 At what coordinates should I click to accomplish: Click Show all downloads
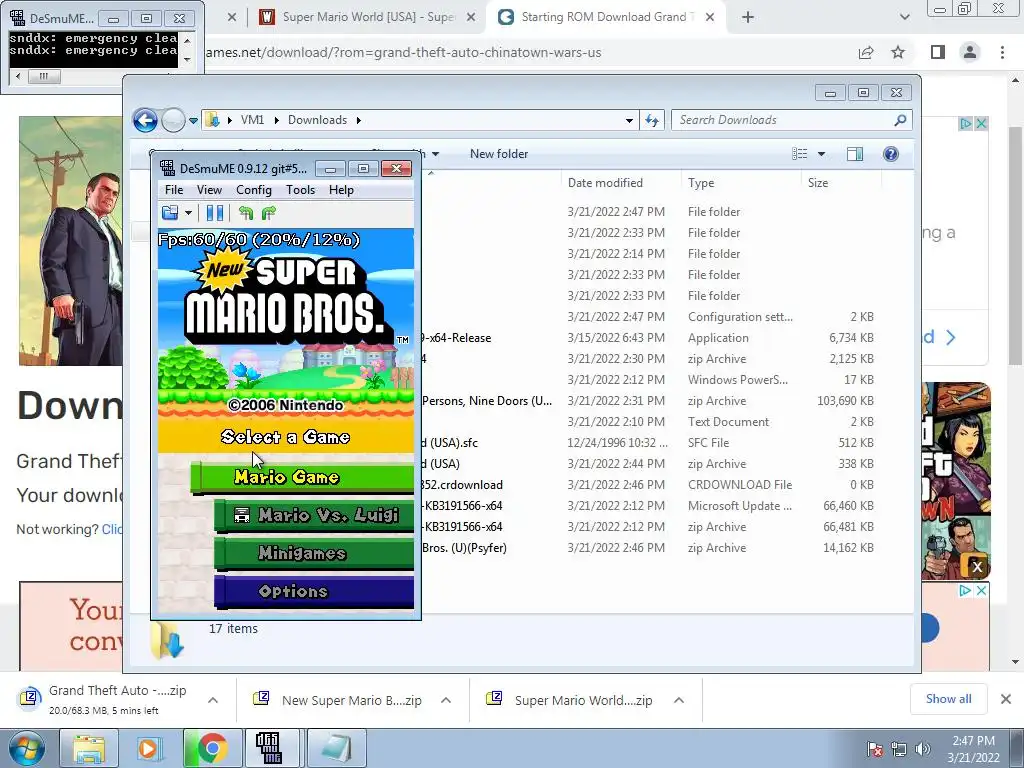[x=948, y=699]
